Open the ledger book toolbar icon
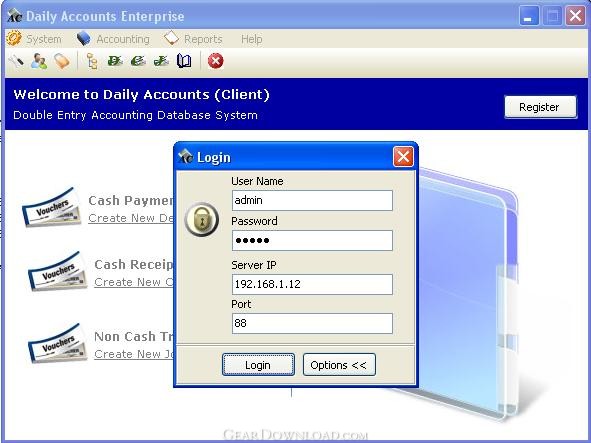 click(184, 61)
